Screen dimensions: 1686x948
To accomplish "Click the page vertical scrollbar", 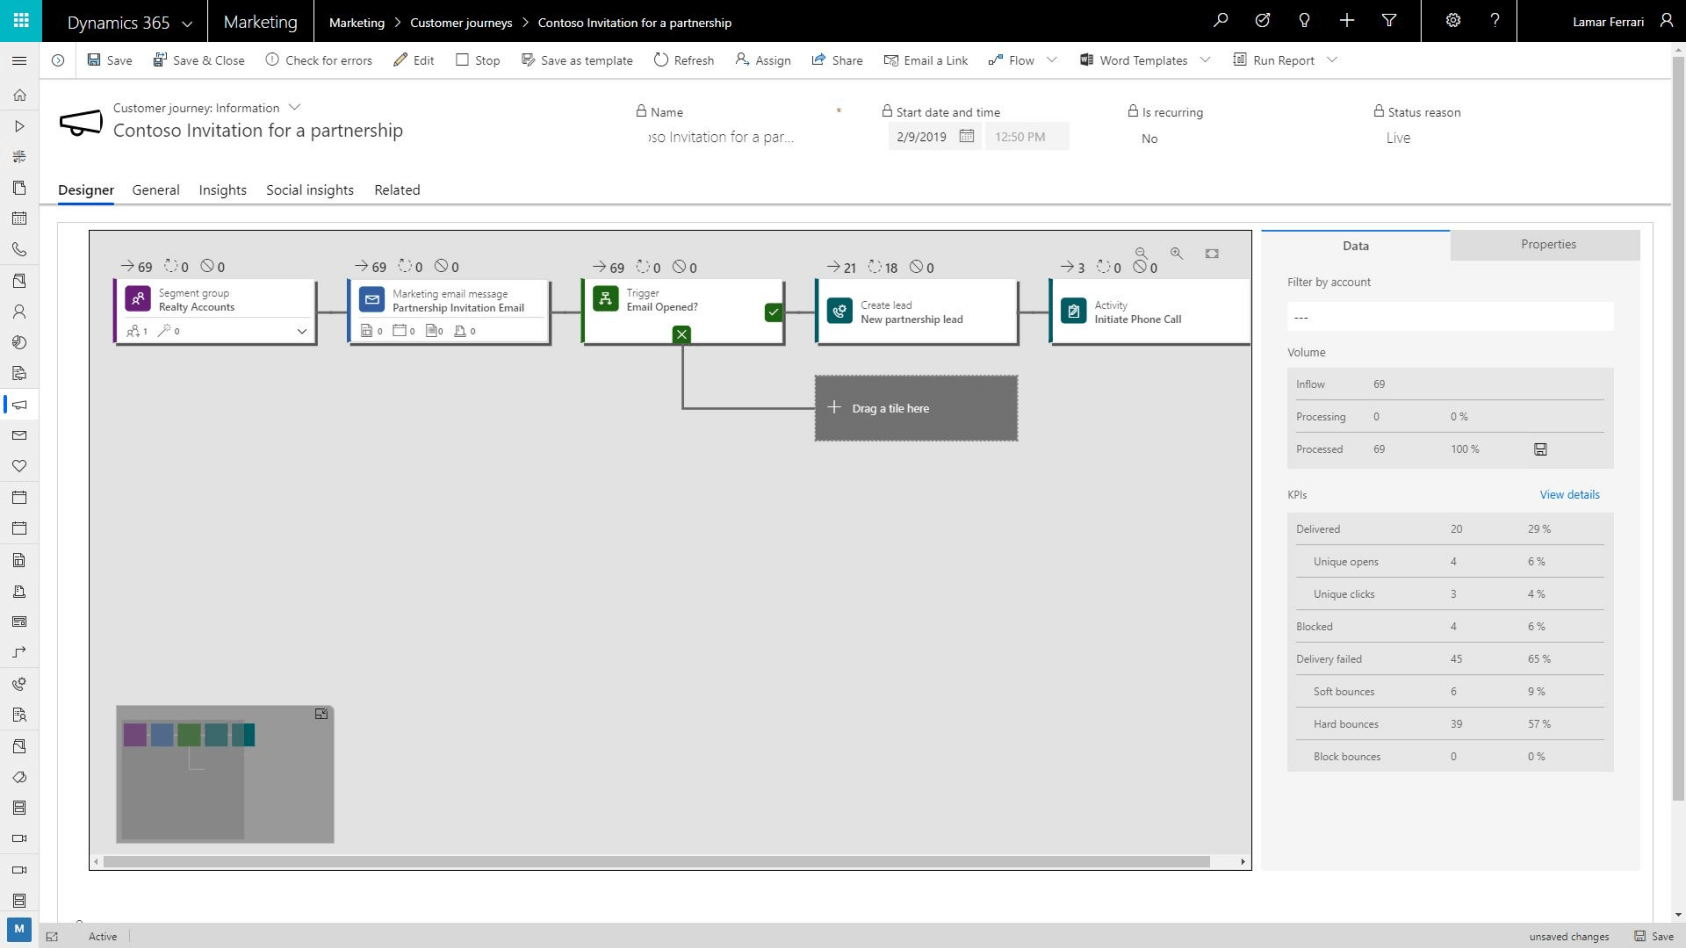I will tap(1678, 428).
